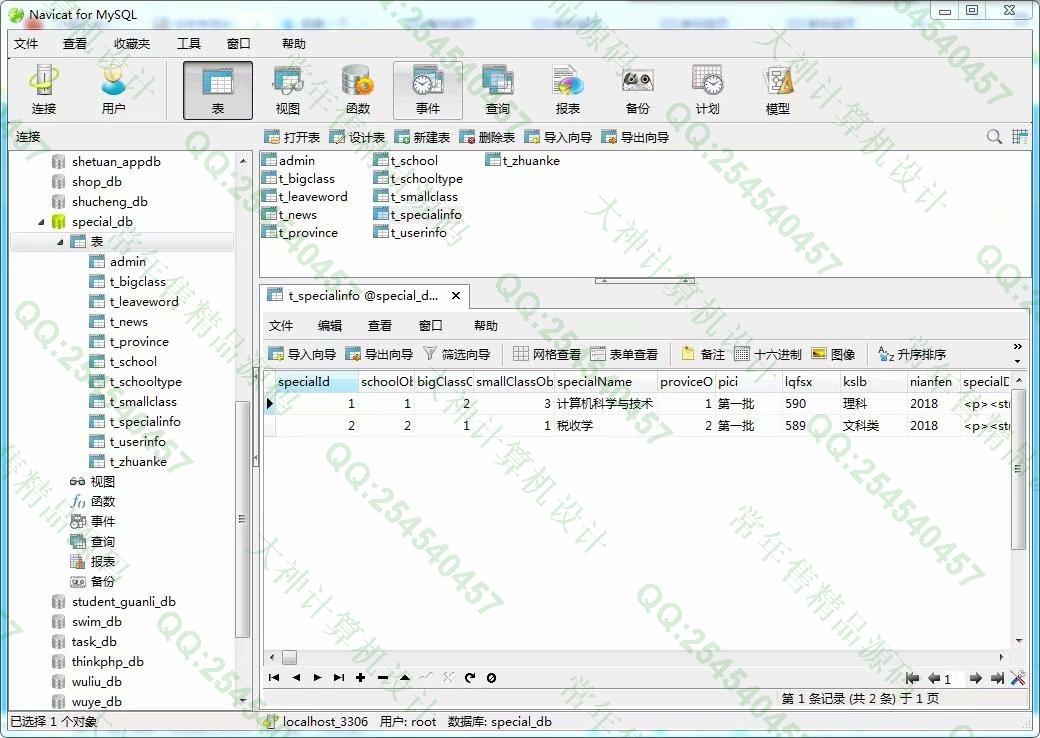Click the add record plus button

(360, 678)
